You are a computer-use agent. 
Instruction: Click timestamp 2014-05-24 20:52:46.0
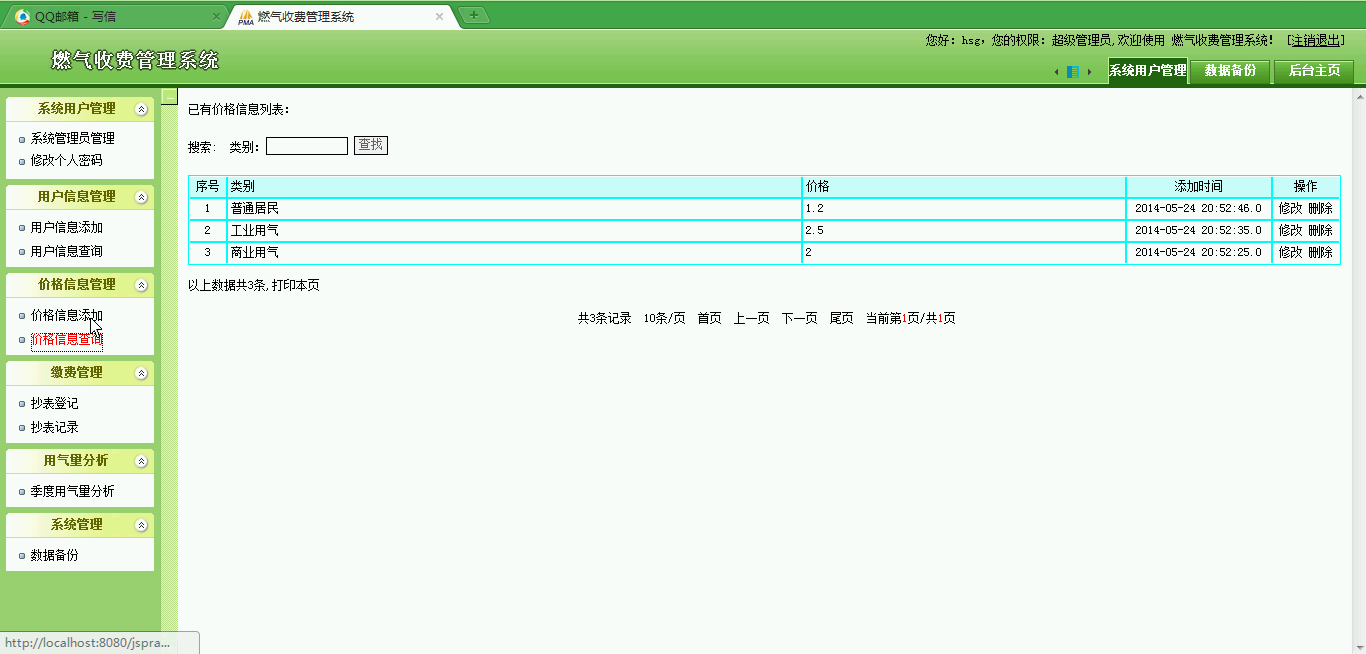click(x=1199, y=209)
